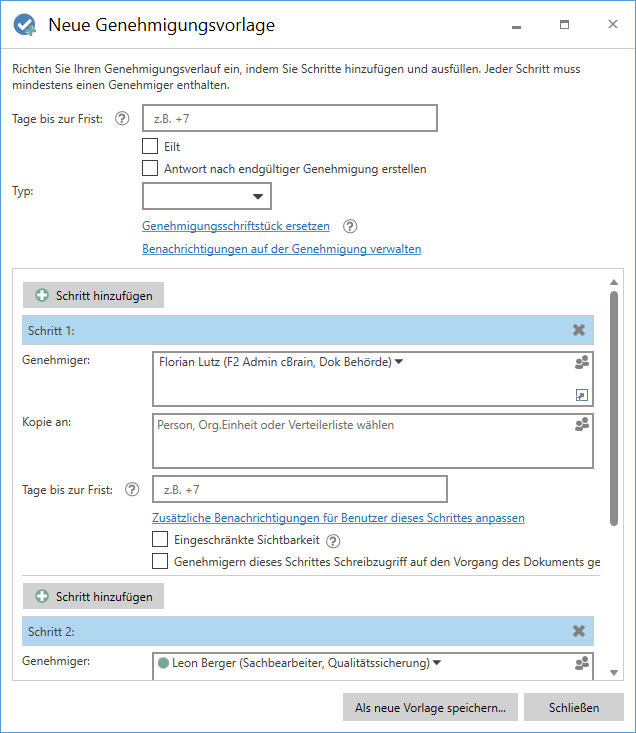Enable the Eilt checkbox
This screenshot has width=636, height=733.
[x=150, y=146]
